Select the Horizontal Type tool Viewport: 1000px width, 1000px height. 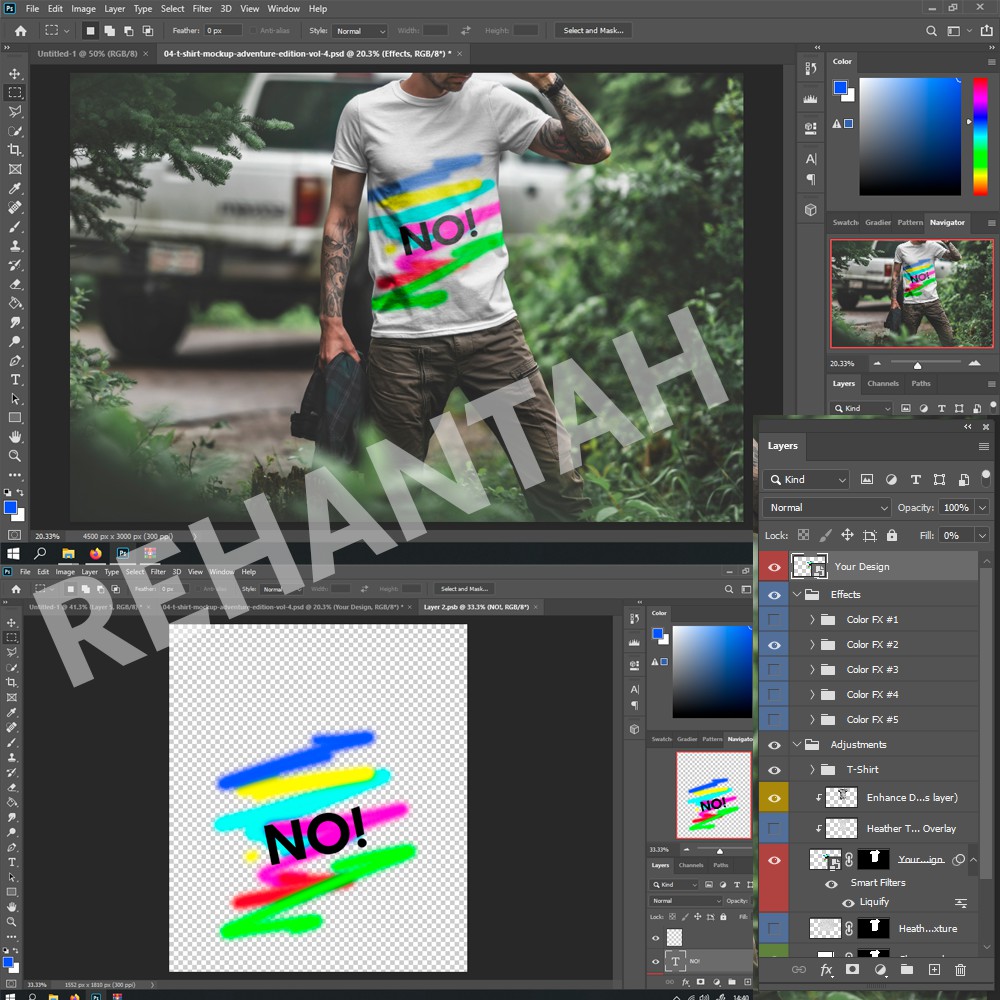point(14,379)
